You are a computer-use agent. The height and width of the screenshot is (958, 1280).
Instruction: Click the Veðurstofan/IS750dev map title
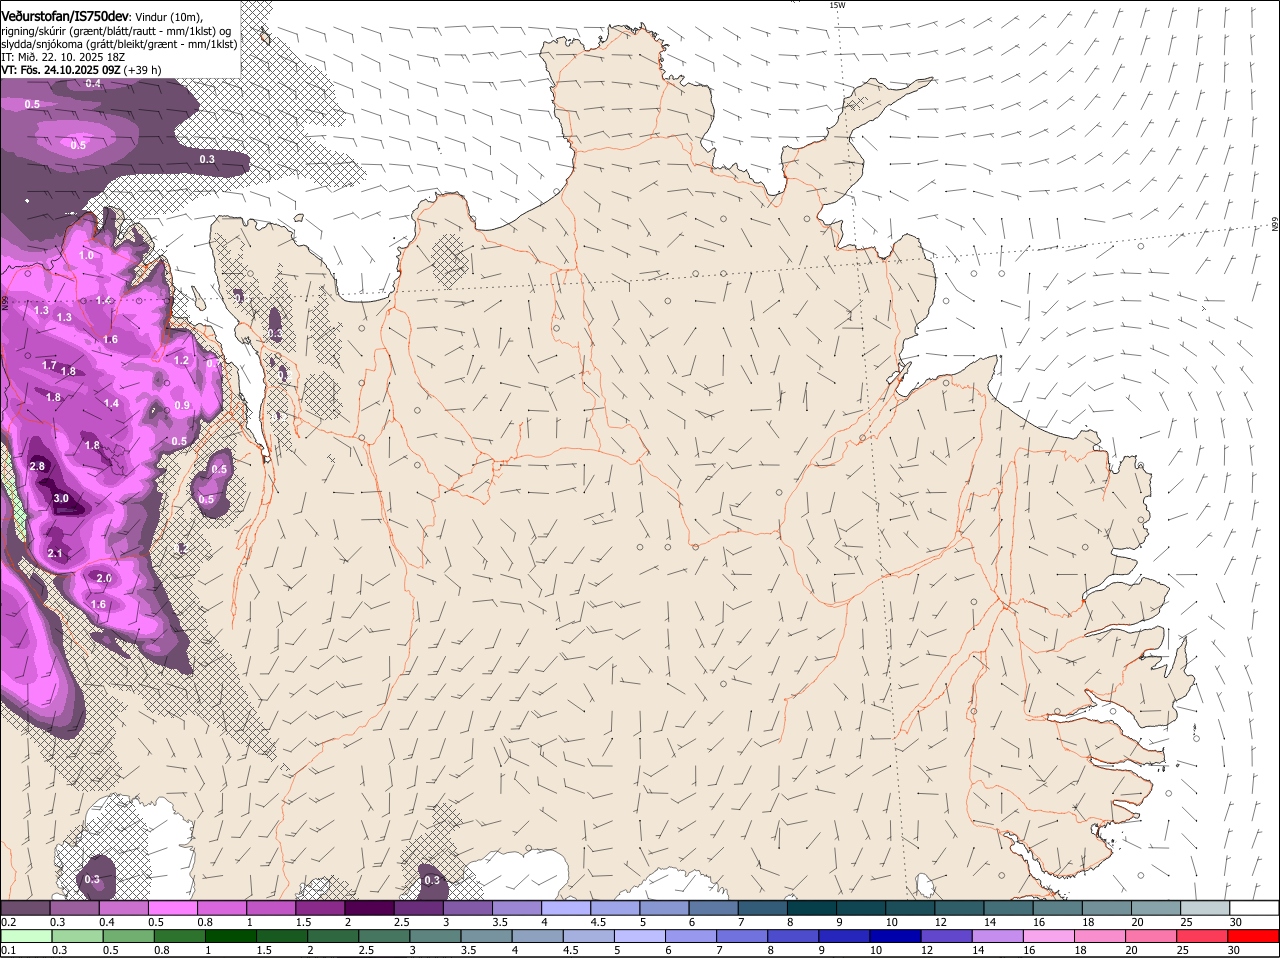(65, 15)
